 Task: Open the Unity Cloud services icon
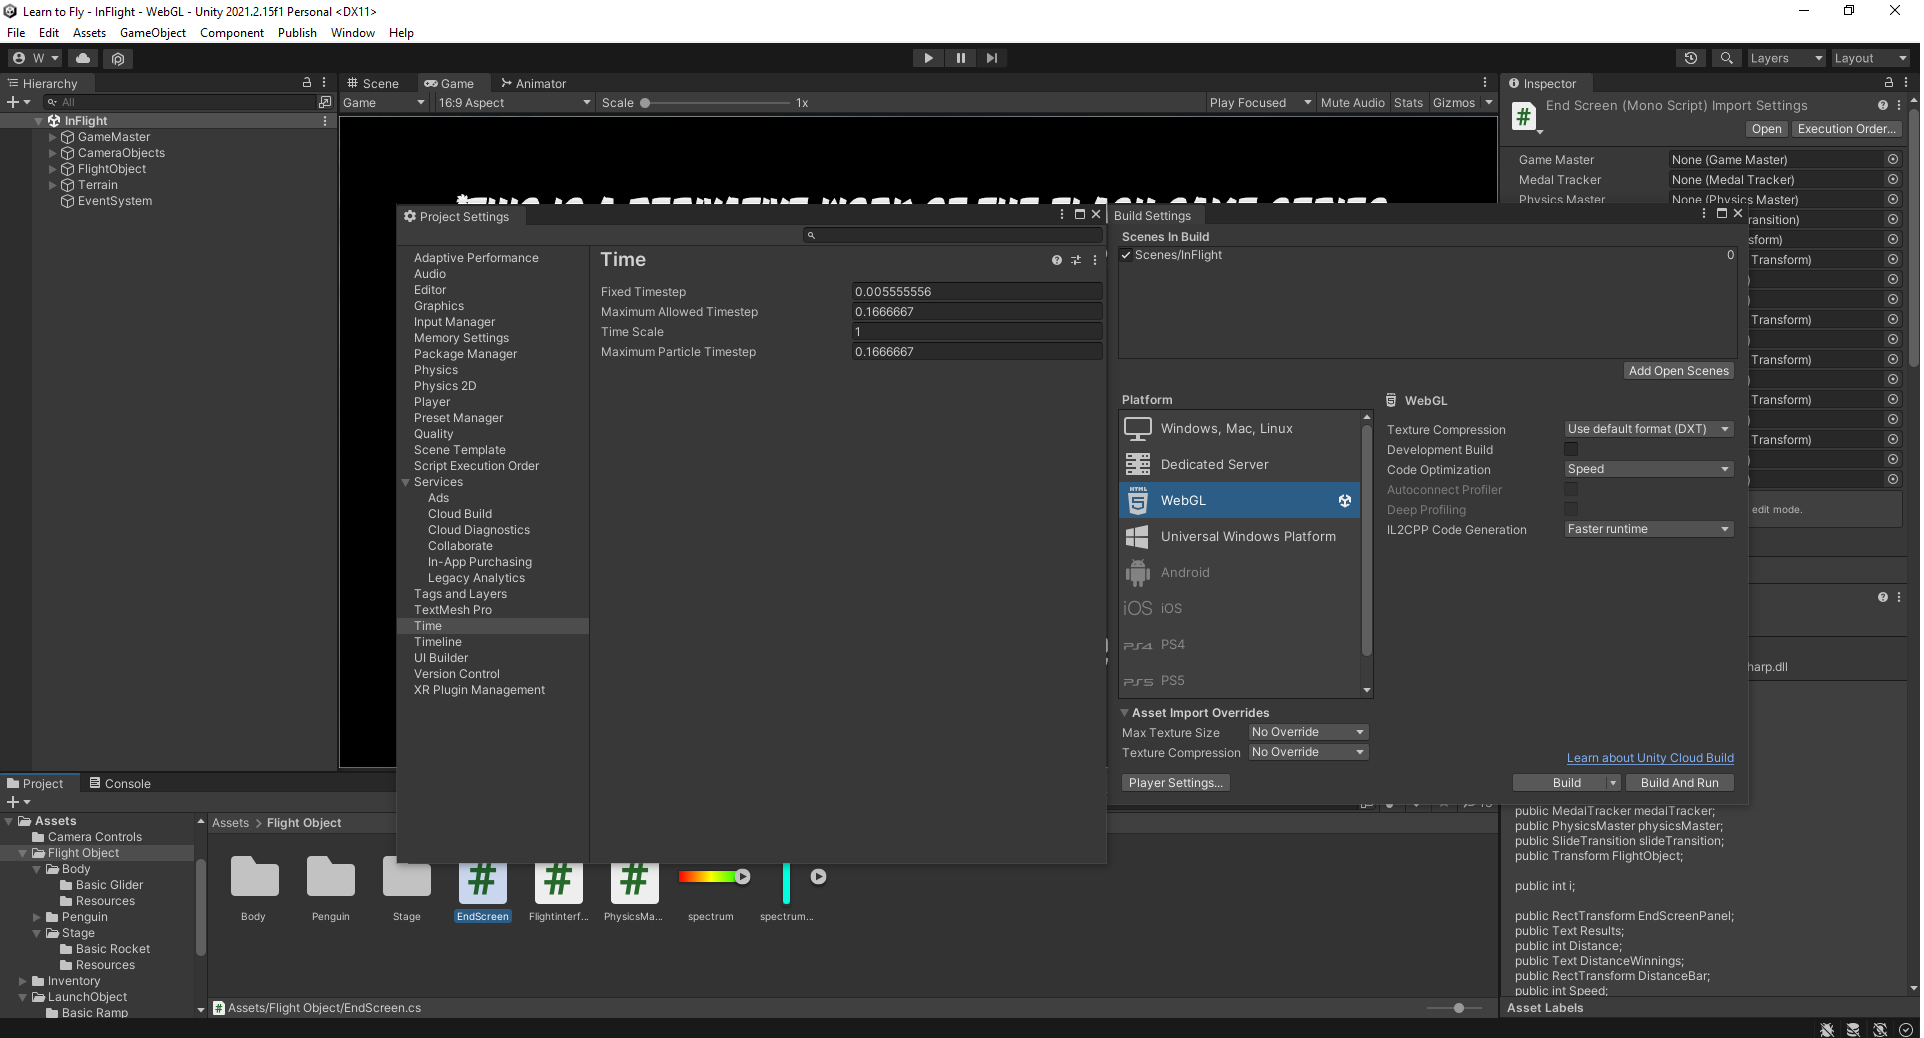point(83,58)
